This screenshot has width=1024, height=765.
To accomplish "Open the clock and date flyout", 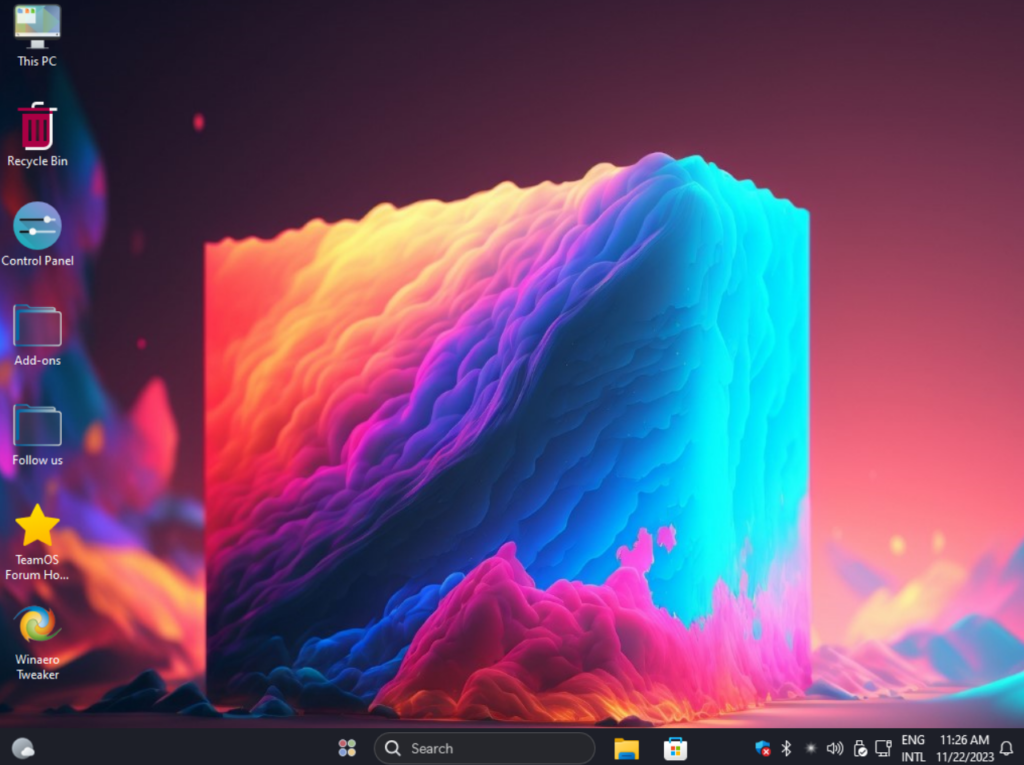I will (x=964, y=748).
